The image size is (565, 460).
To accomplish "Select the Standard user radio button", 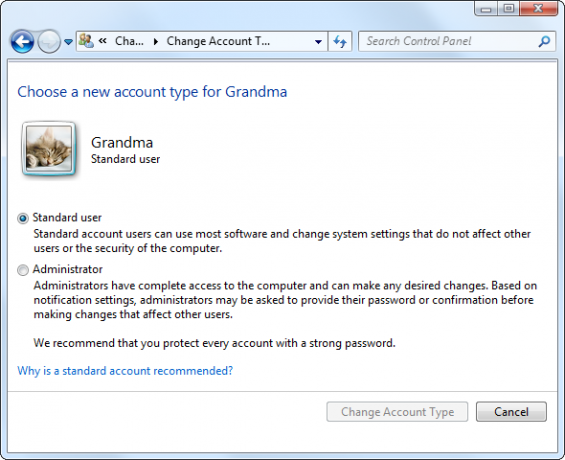I will pos(23,218).
